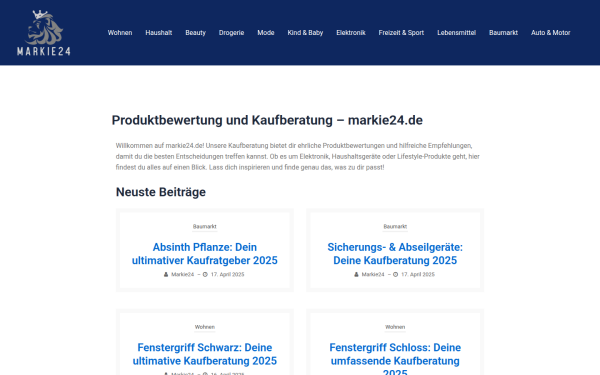Viewport: 600px width, 375px height.
Task: Go to the Beauty category
Action: [196, 33]
